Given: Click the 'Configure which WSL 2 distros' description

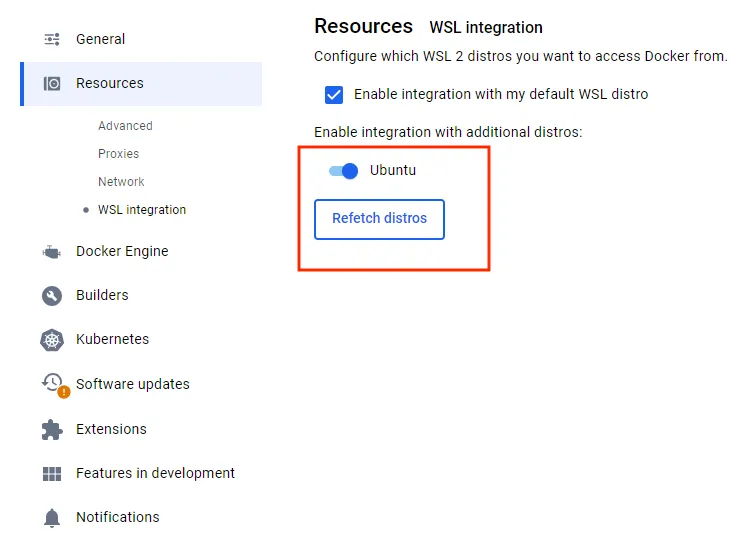Looking at the screenshot, I should pos(521,56).
